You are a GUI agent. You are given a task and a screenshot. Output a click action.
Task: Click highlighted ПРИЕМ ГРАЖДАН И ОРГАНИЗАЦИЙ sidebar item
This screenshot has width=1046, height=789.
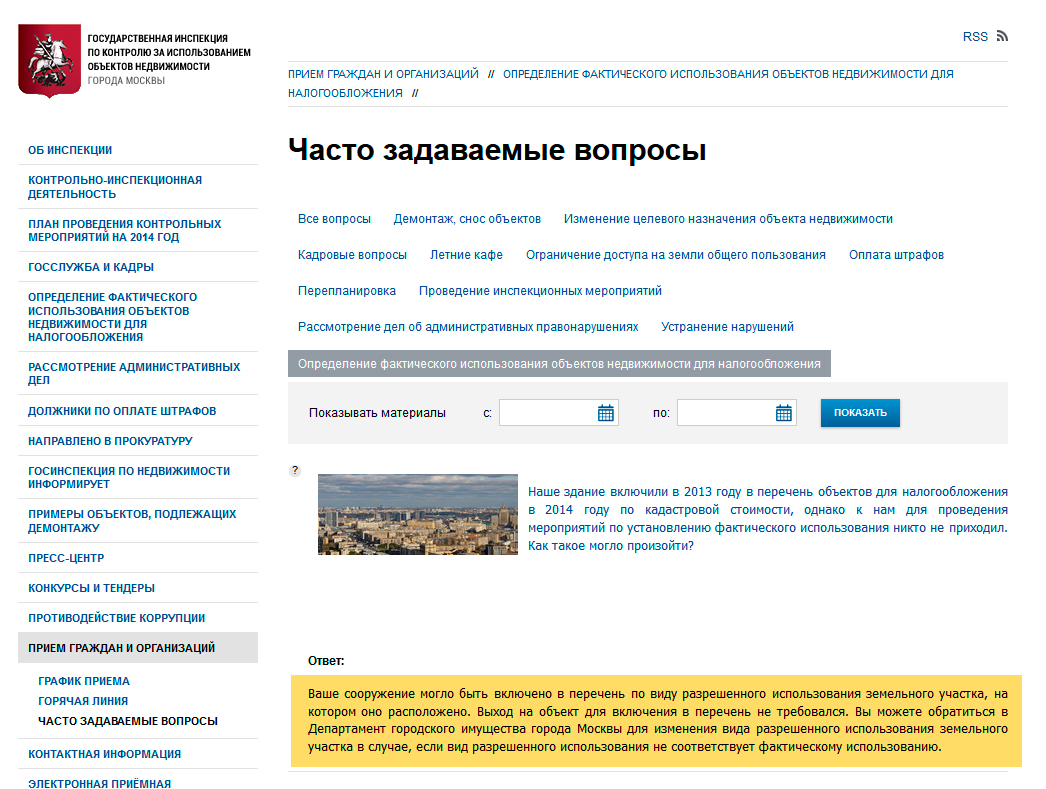[x=138, y=648]
